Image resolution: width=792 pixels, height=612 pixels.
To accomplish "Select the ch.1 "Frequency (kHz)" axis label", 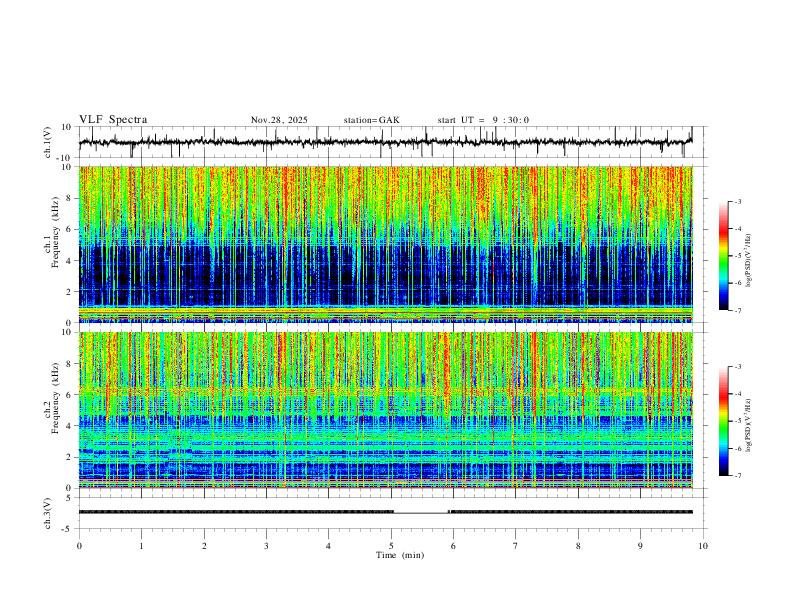I will pyautogui.click(x=56, y=234).
